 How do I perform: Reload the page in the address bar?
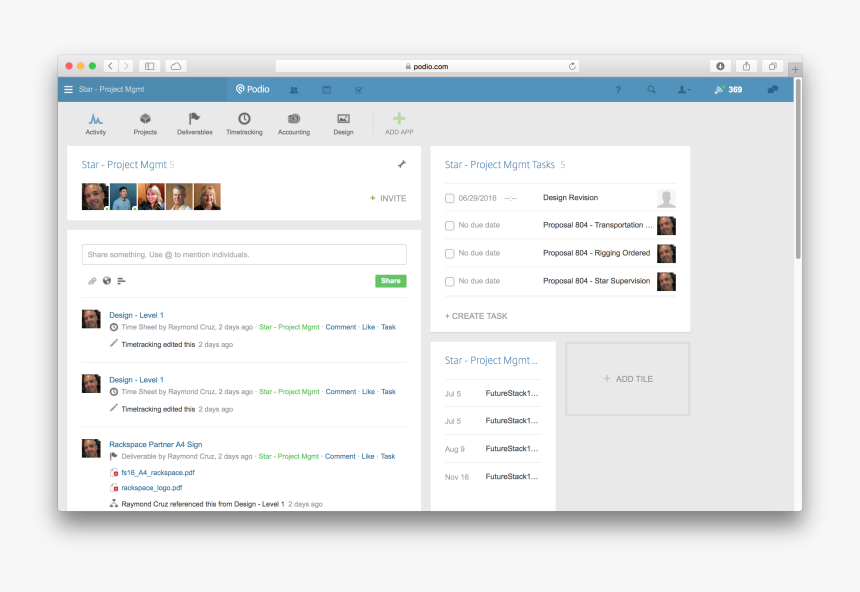click(572, 66)
